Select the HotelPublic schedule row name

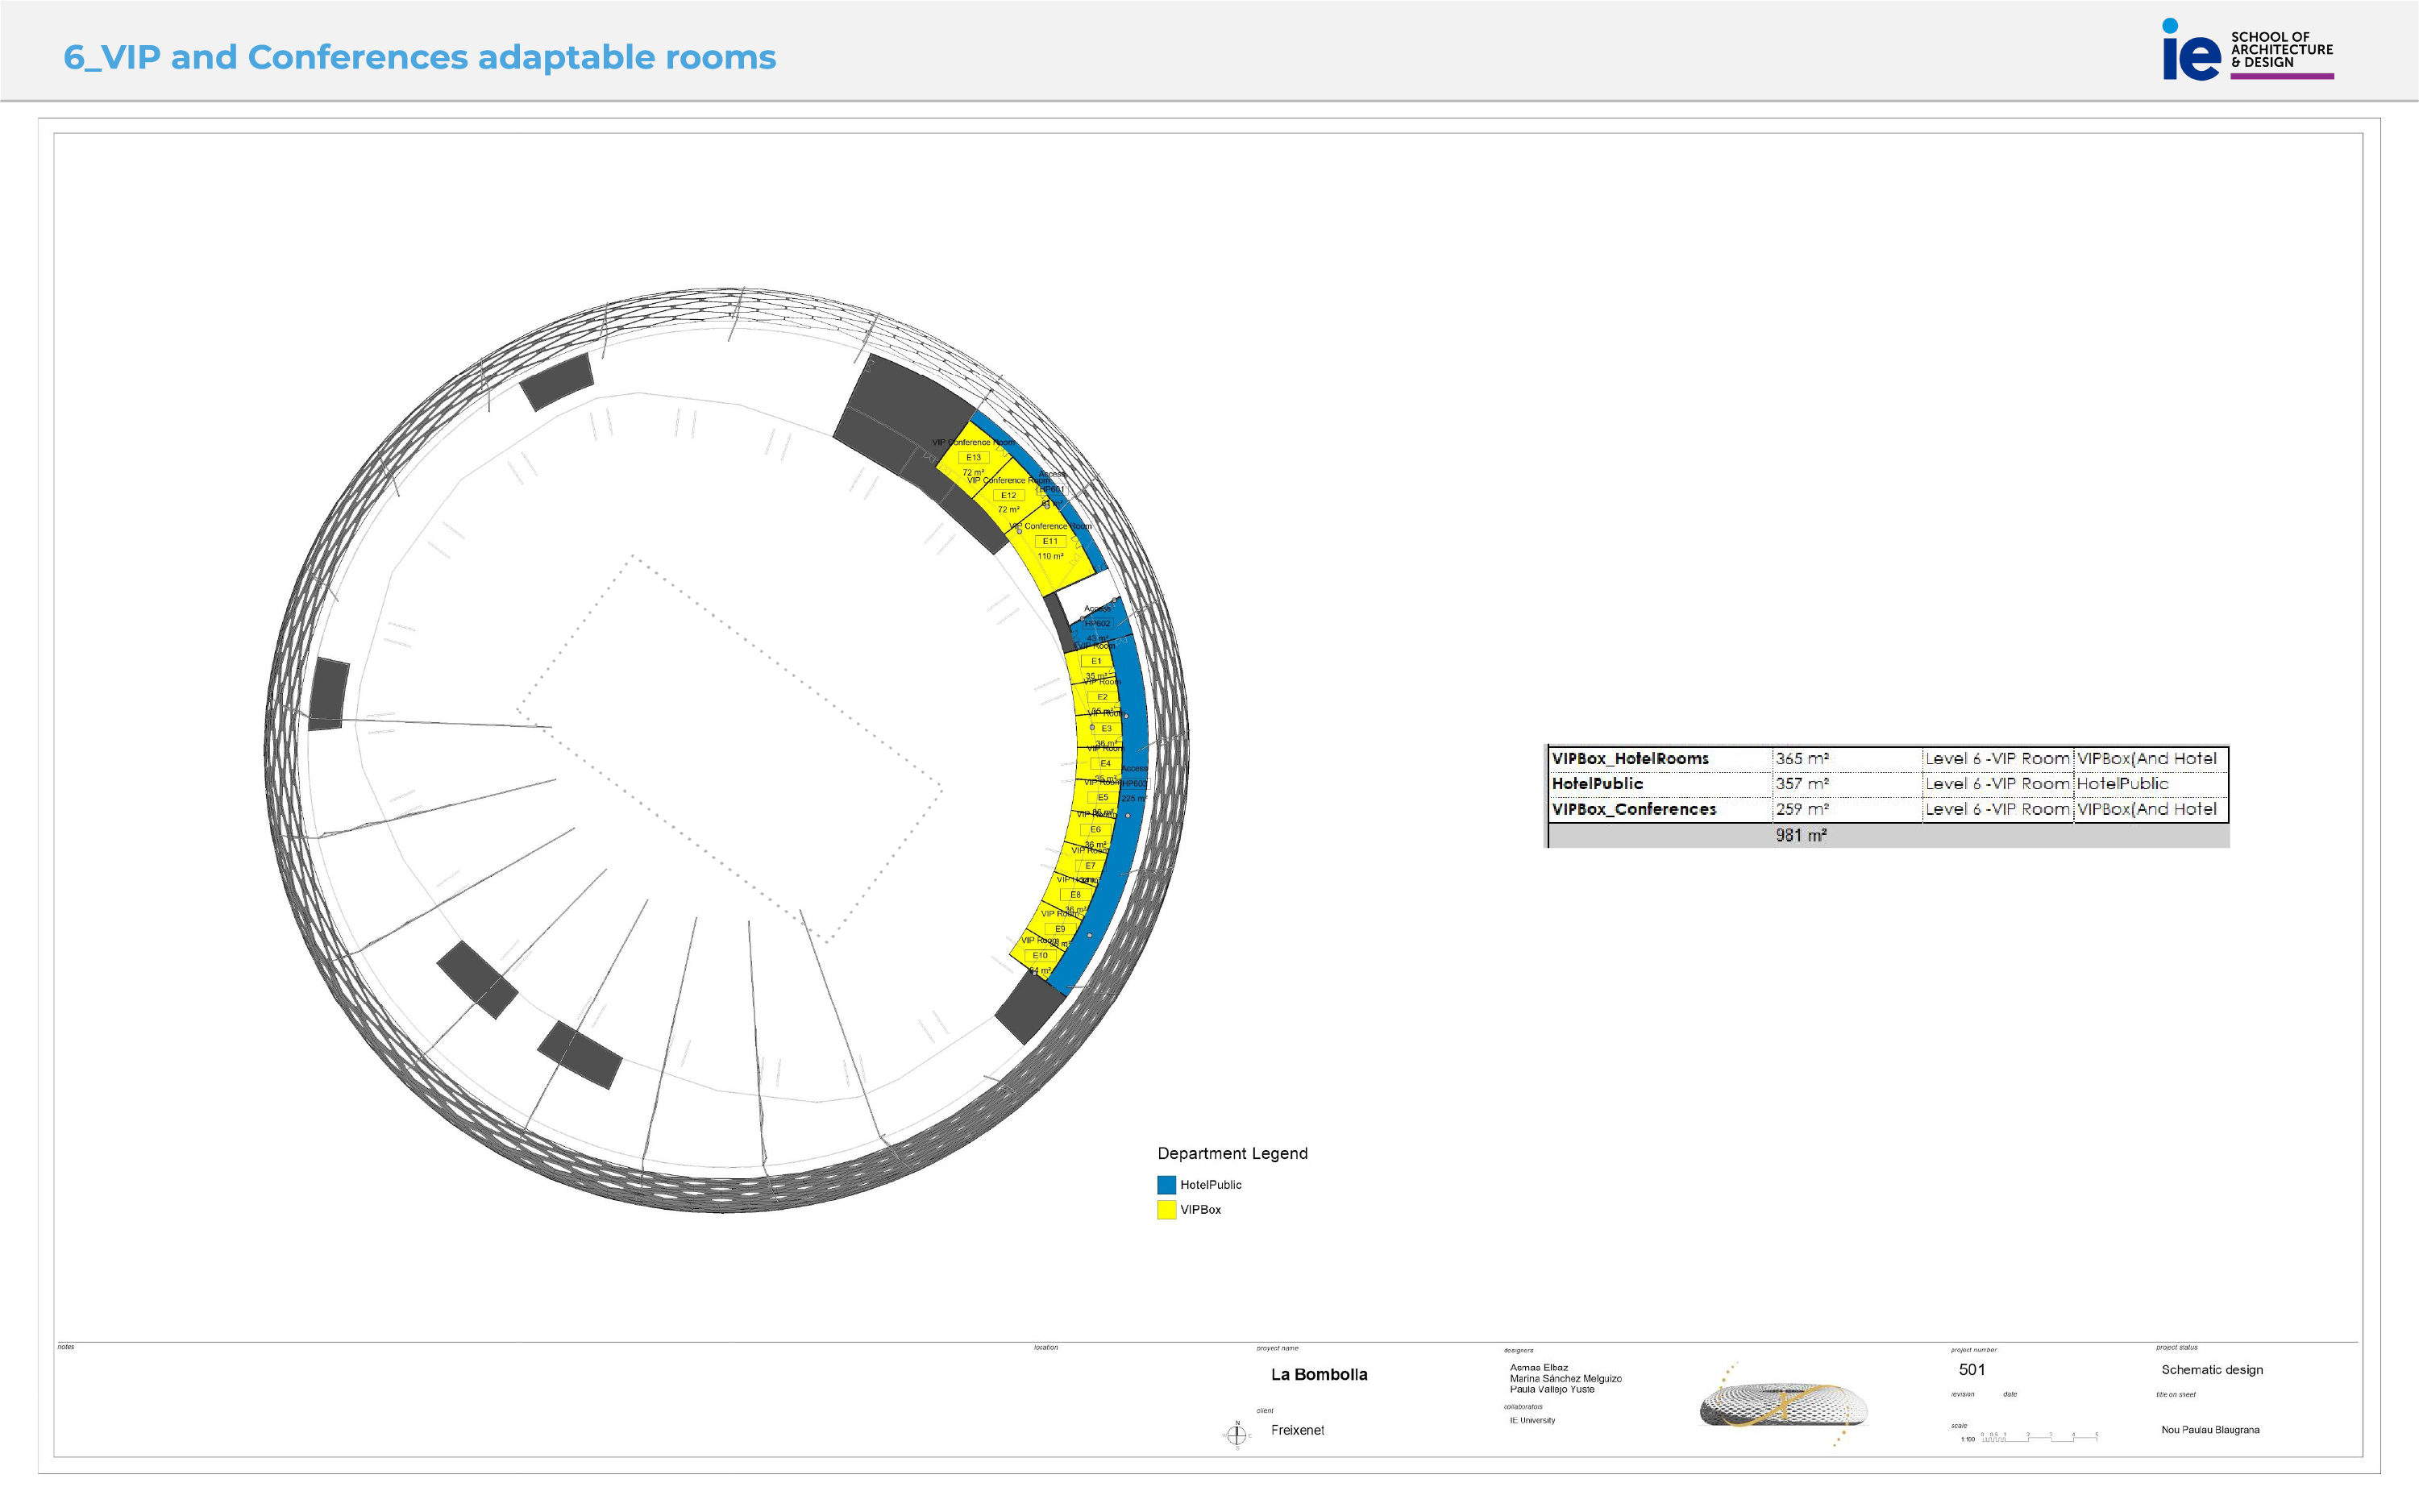(x=1597, y=784)
